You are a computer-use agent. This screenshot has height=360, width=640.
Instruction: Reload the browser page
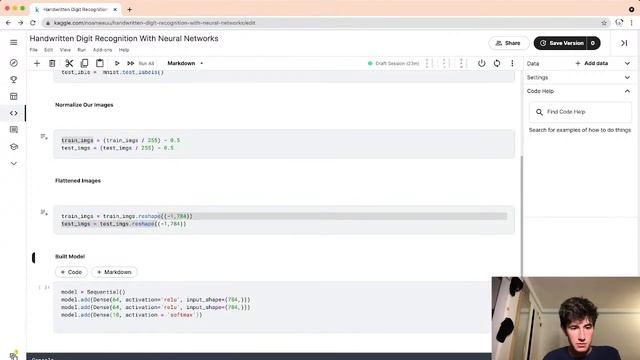coord(33,23)
